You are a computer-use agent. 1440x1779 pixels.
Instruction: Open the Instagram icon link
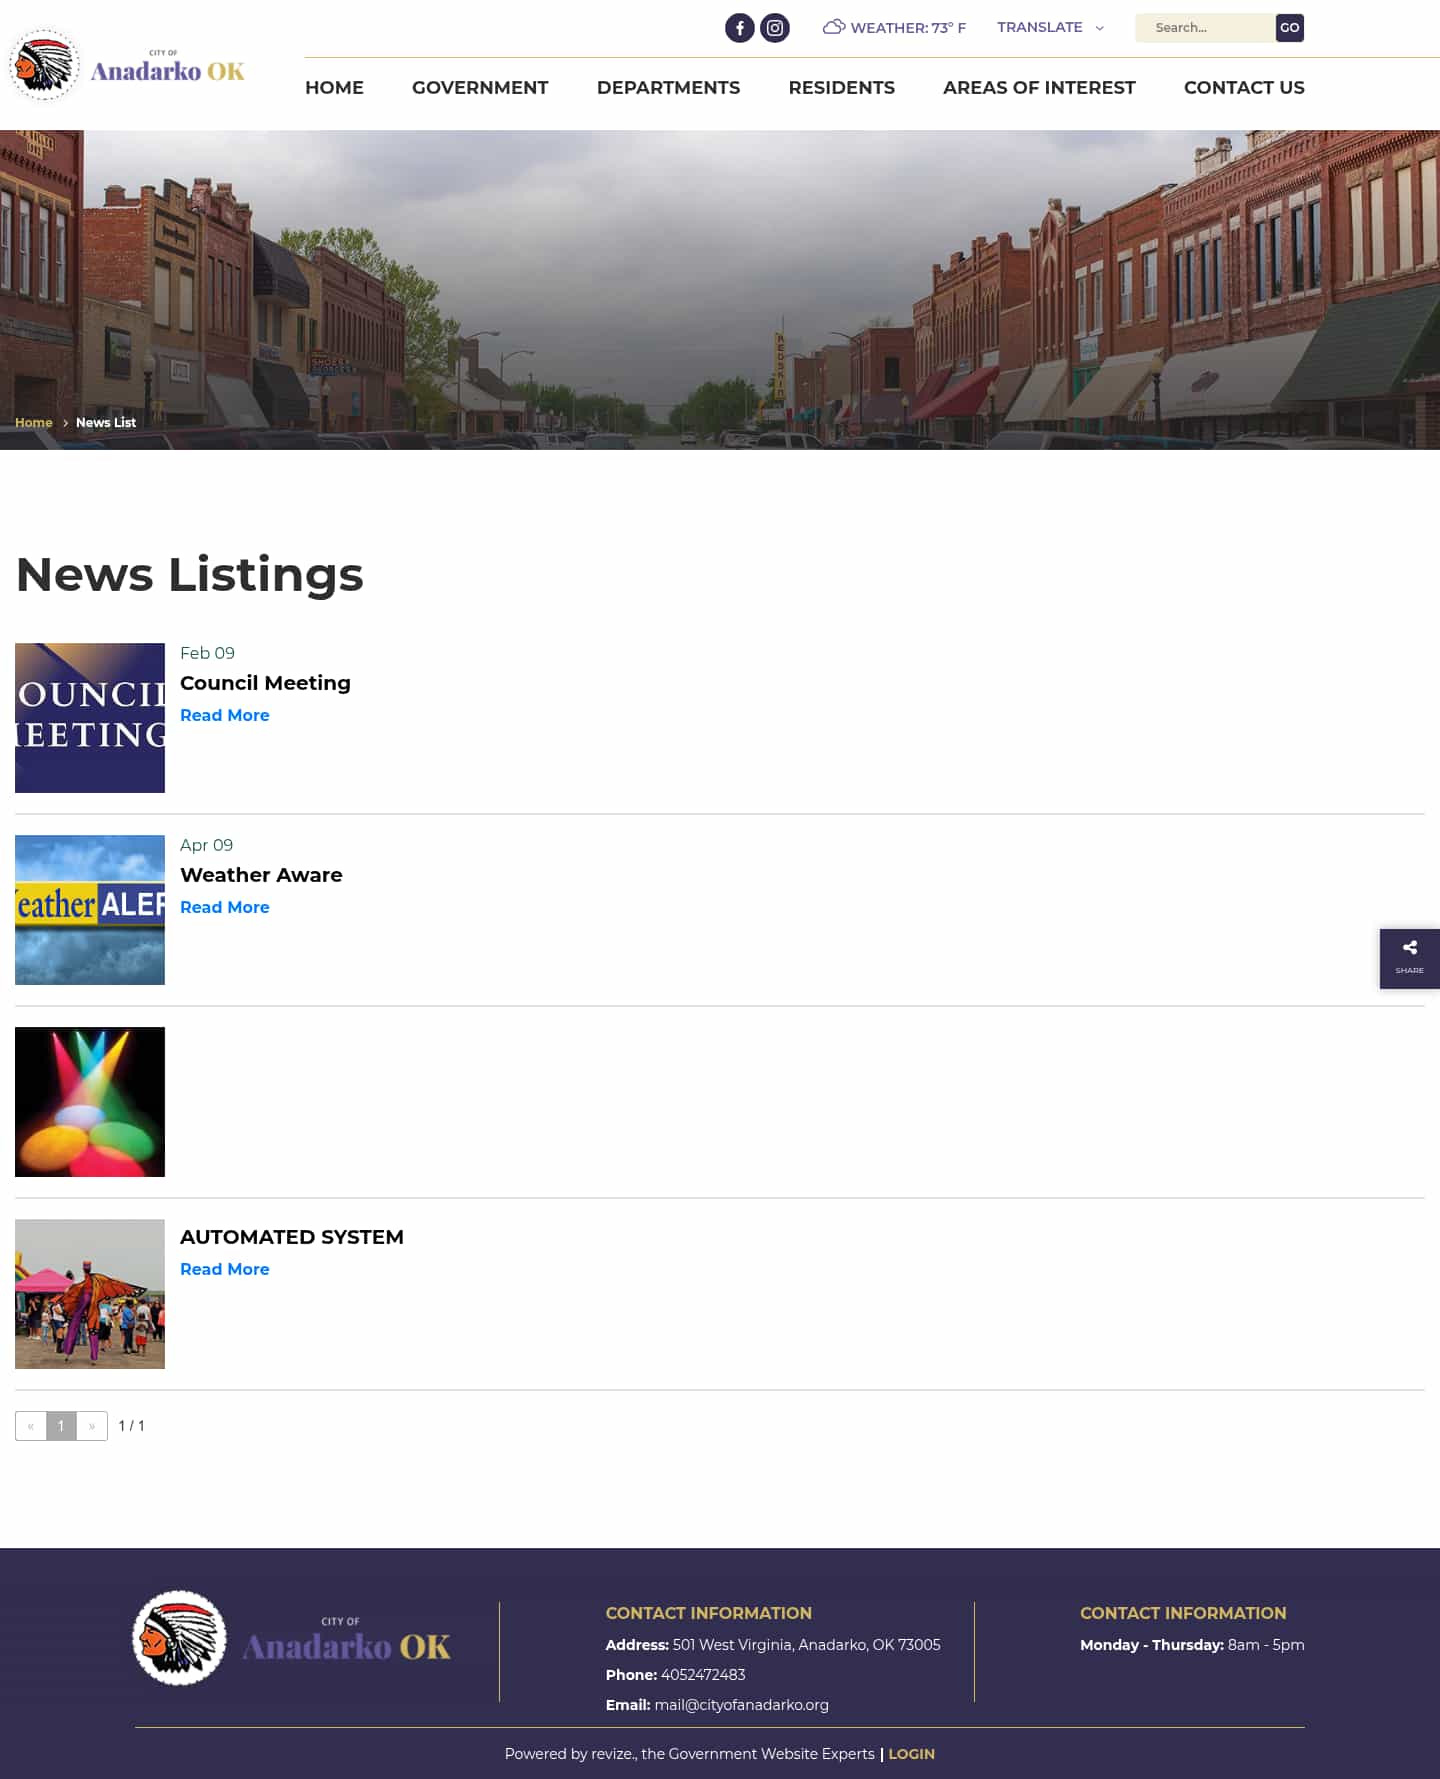775,28
